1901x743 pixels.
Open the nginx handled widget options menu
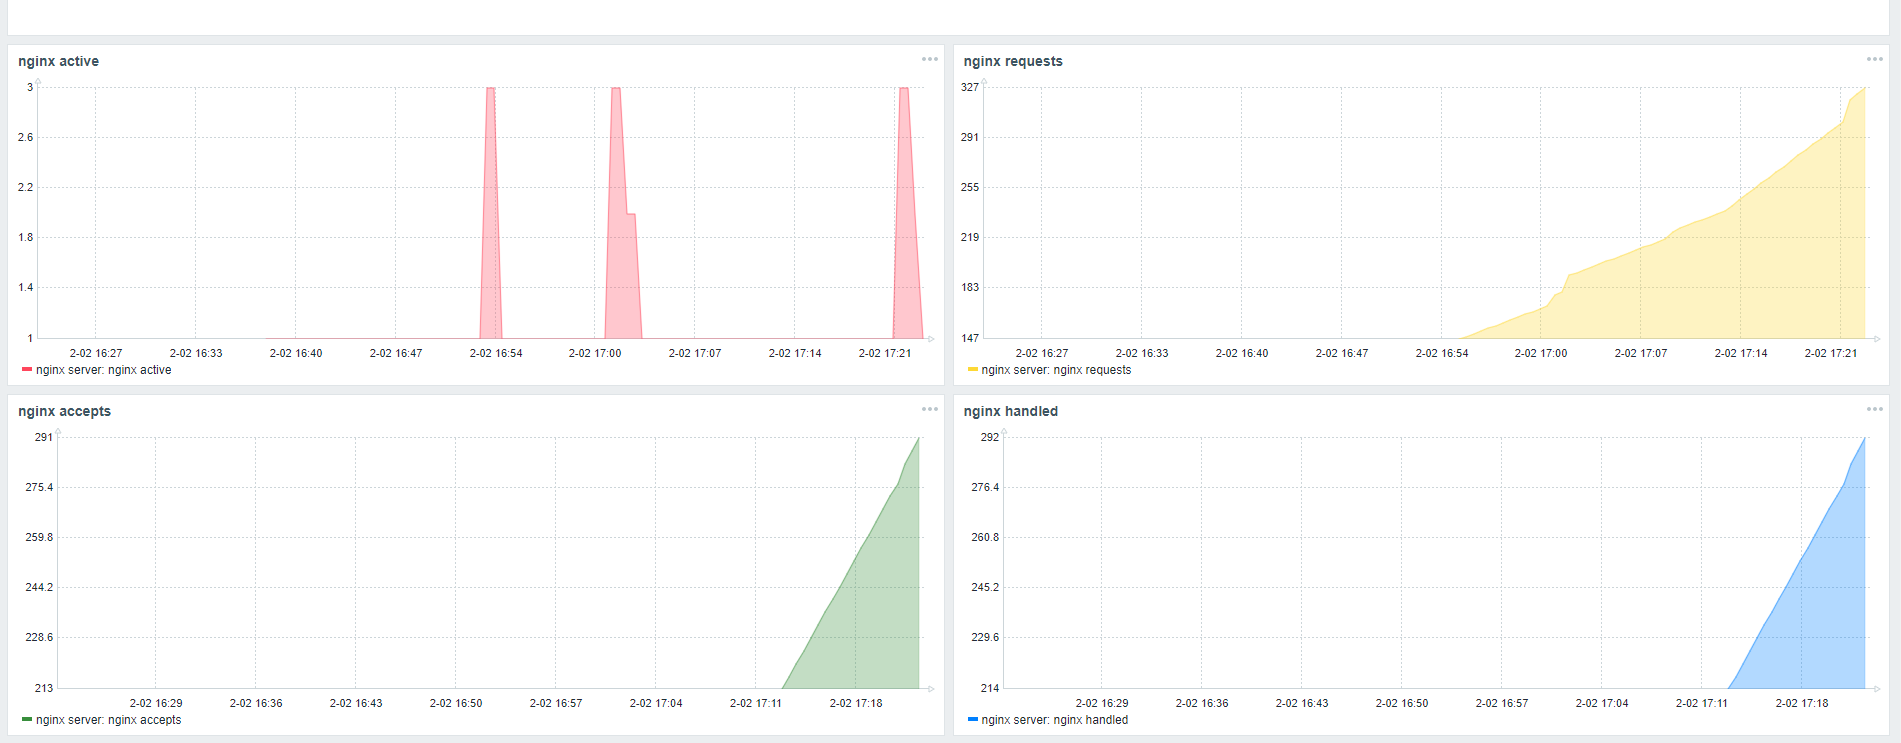pyautogui.click(x=1875, y=409)
